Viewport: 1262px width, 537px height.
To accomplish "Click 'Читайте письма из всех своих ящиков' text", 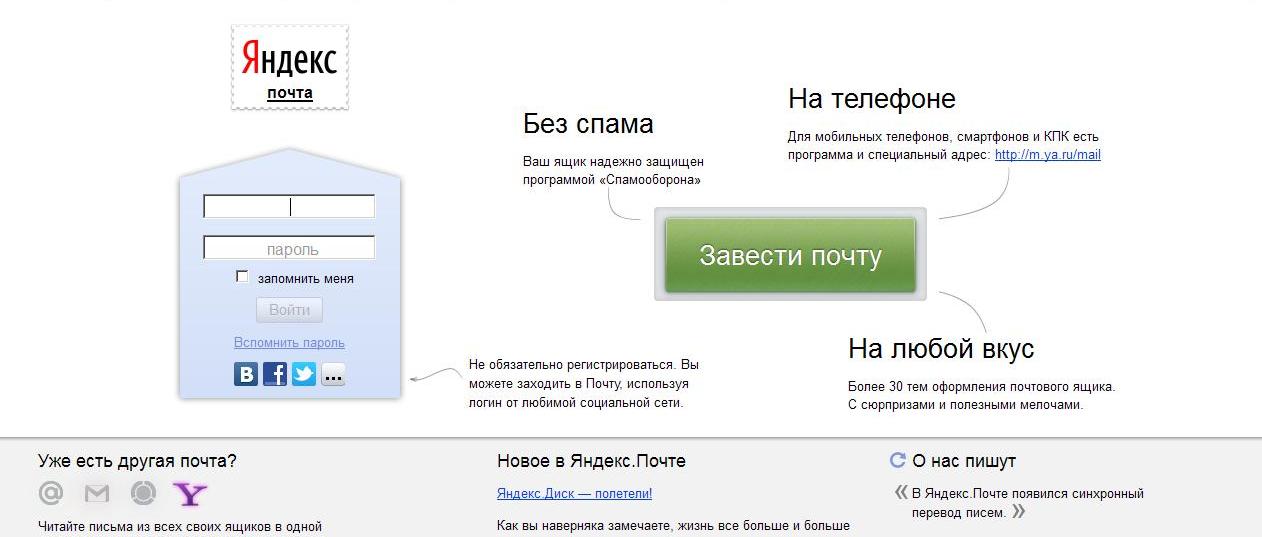I will coord(180,526).
